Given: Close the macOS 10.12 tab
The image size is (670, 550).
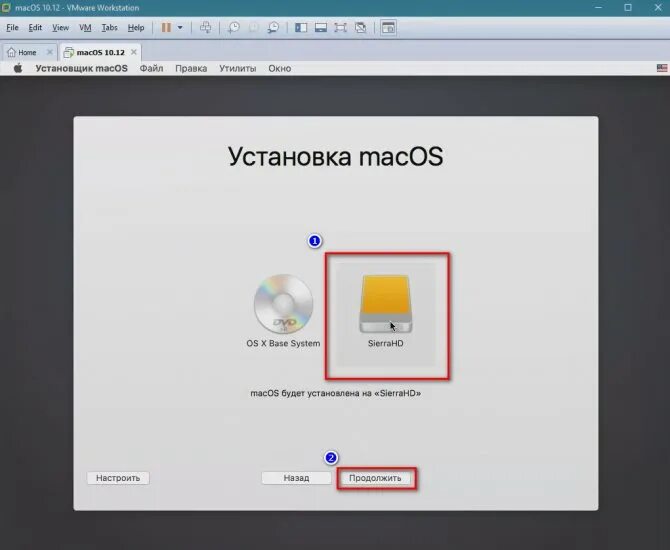Looking at the screenshot, I should 134,52.
